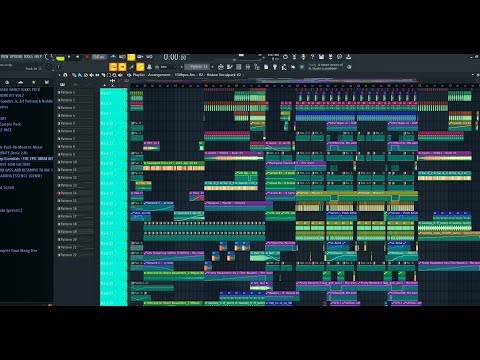Viewport: 480px width, 360px height.
Task: Open the HELP menu
Action: point(37,57)
